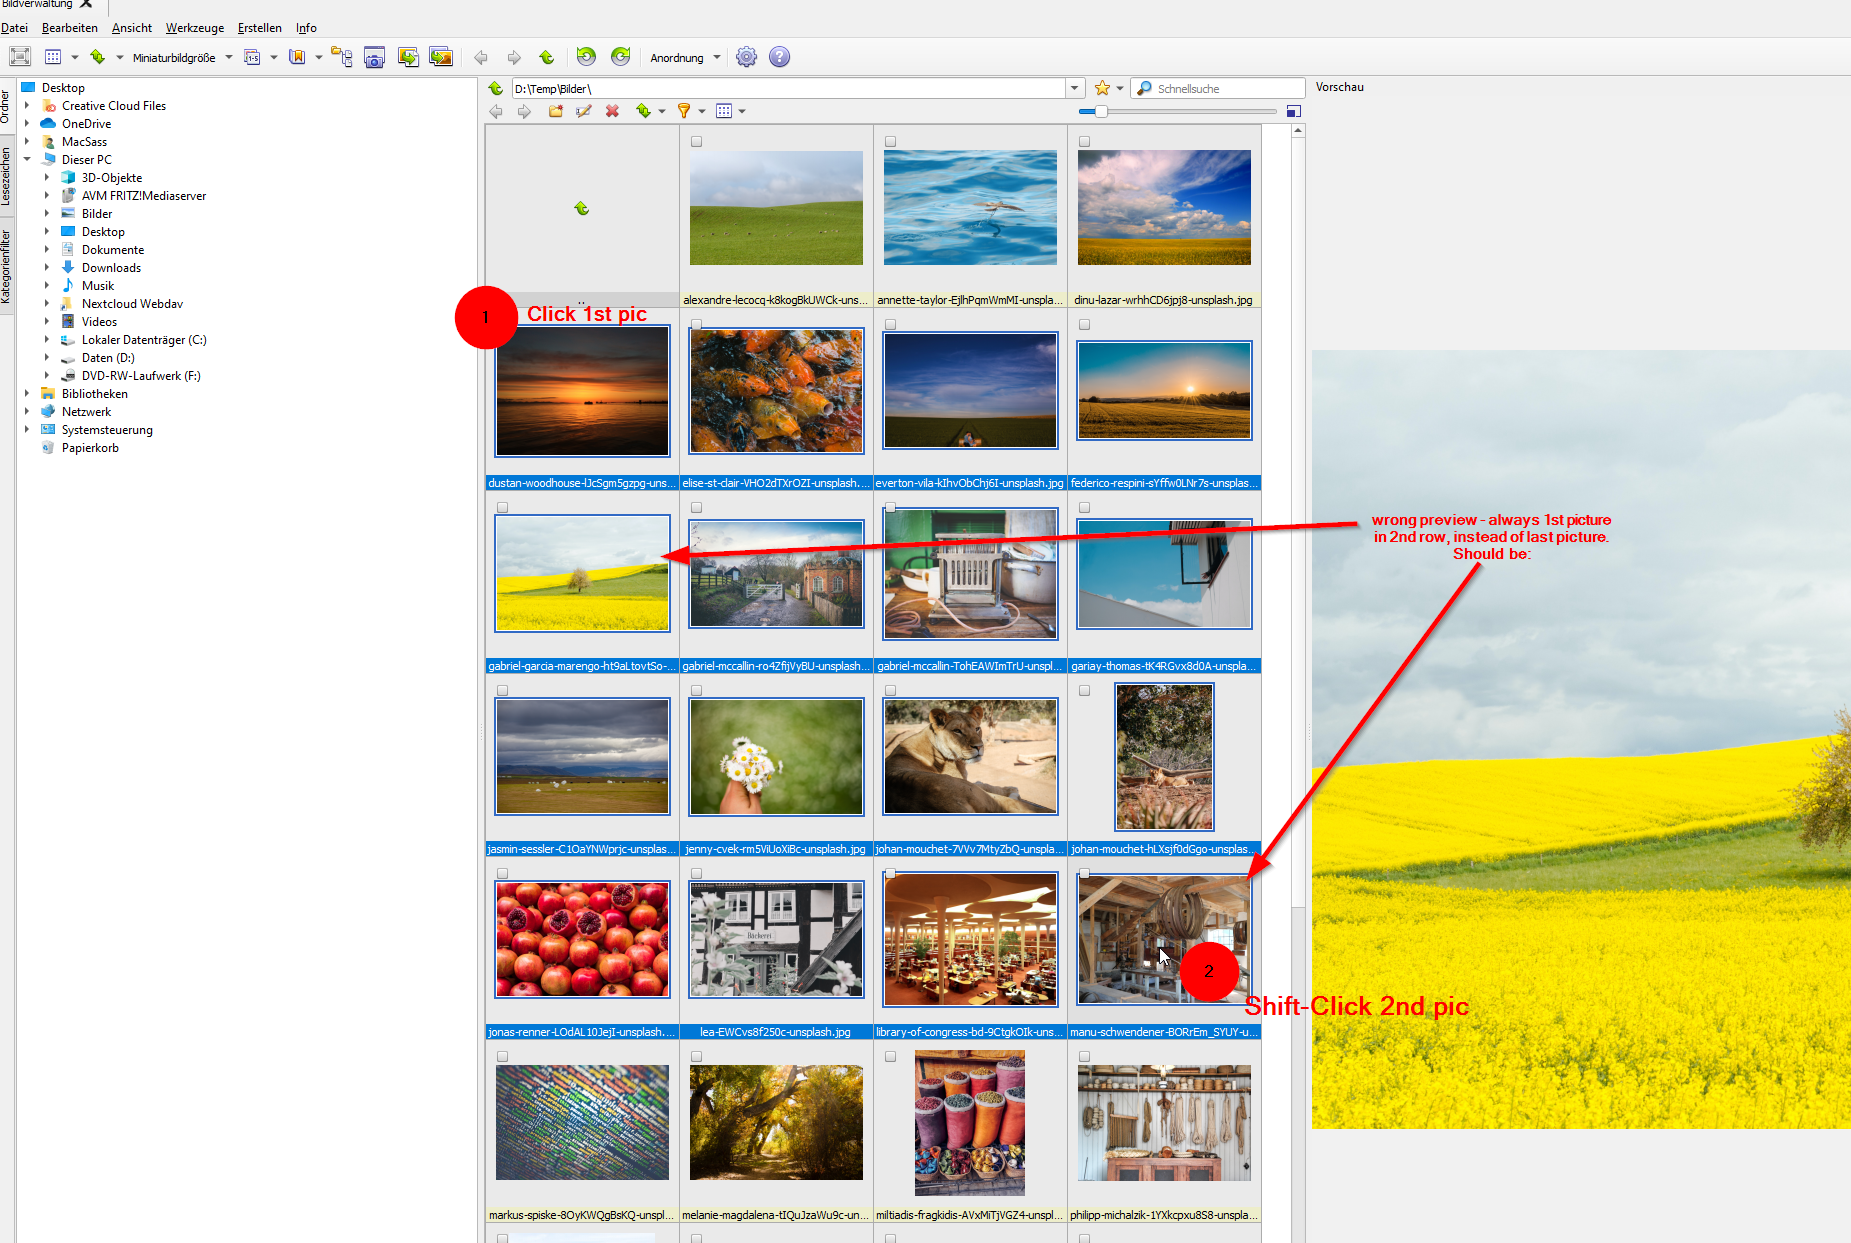Viewport: 1851px width, 1243px height.
Task: Select Nextcloud Webdav in folder tree
Action: [x=132, y=303]
